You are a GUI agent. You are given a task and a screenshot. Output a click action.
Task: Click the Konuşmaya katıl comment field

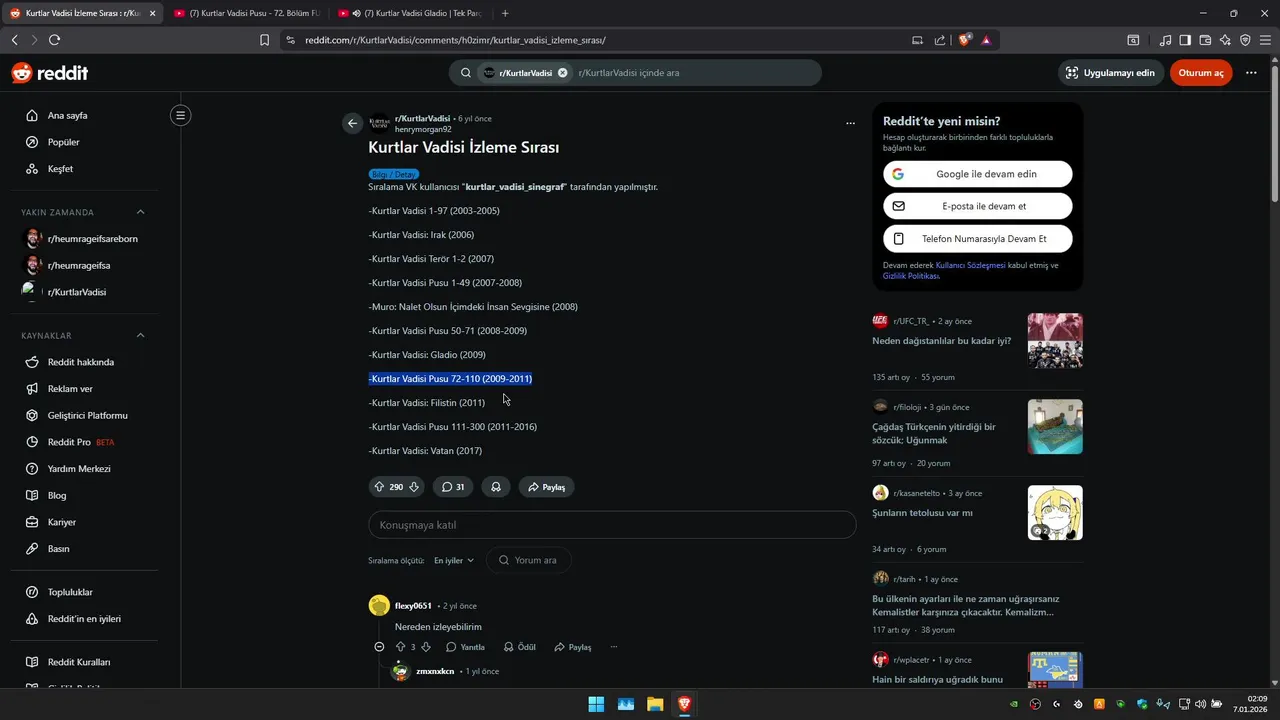tap(612, 525)
